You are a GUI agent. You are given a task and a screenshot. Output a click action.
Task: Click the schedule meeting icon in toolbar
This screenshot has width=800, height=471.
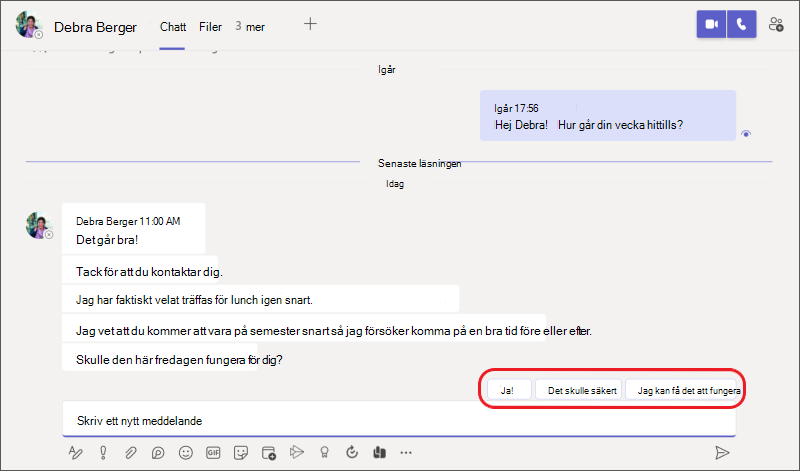(268, 453)
